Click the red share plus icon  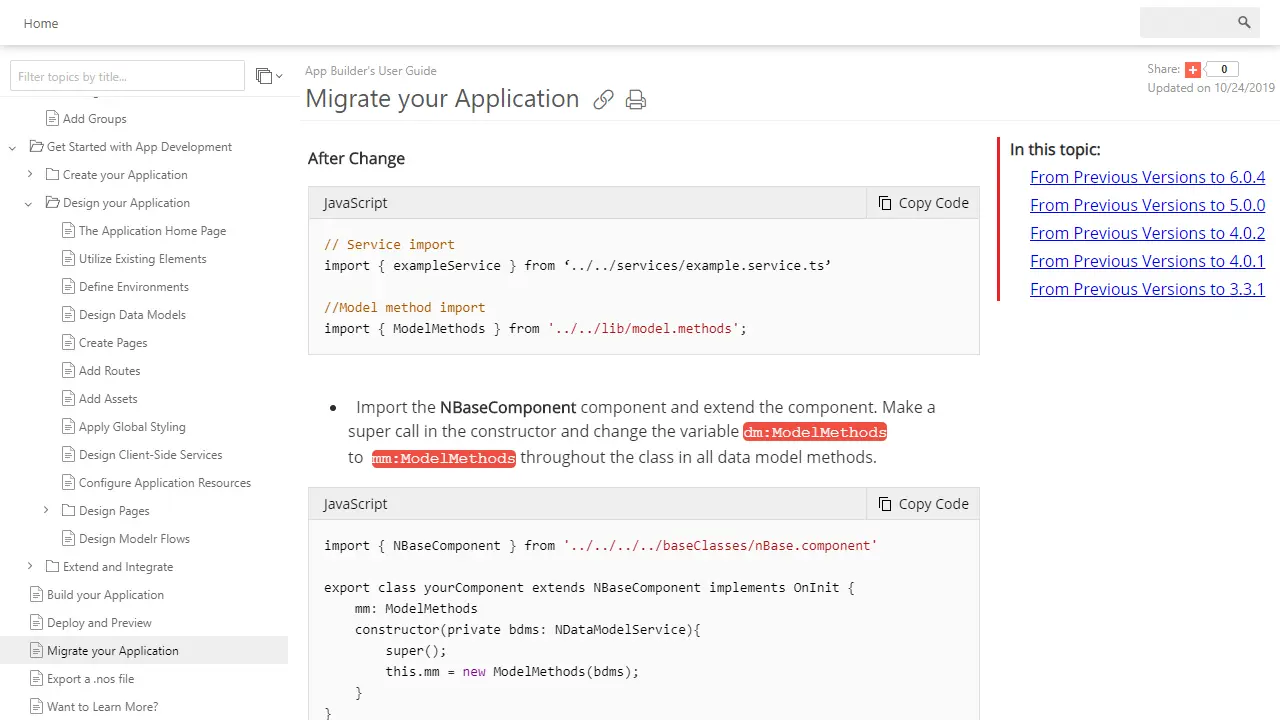point(1192,70)
